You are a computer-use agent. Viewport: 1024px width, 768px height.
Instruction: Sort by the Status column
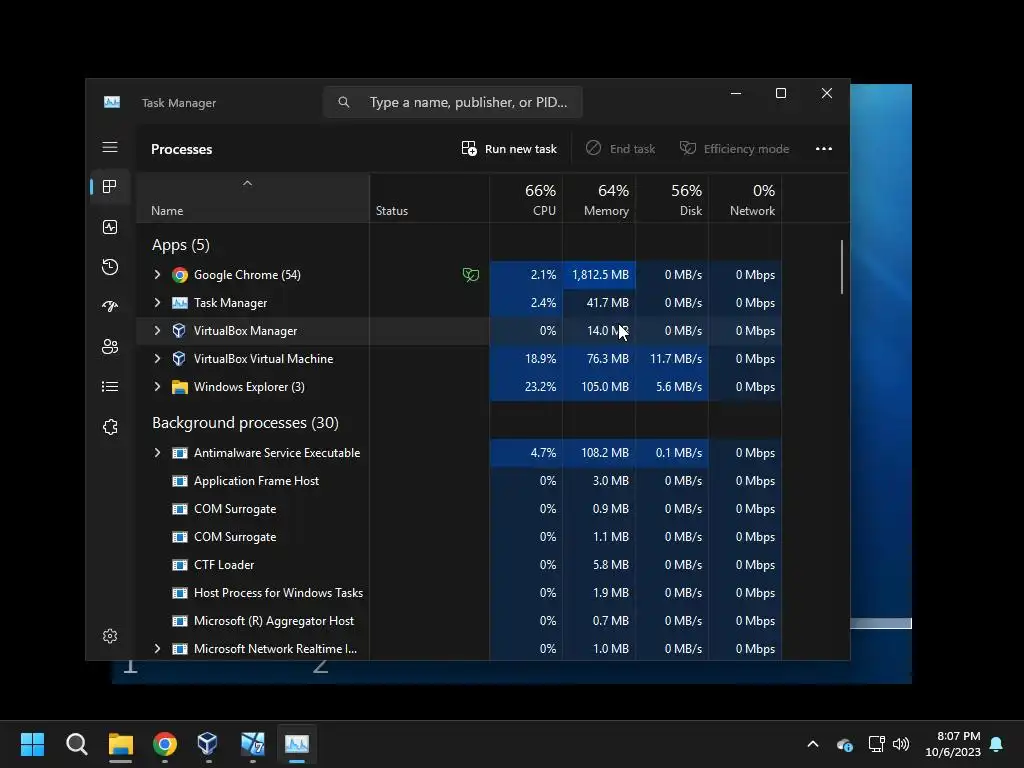(x=430, y=199)
